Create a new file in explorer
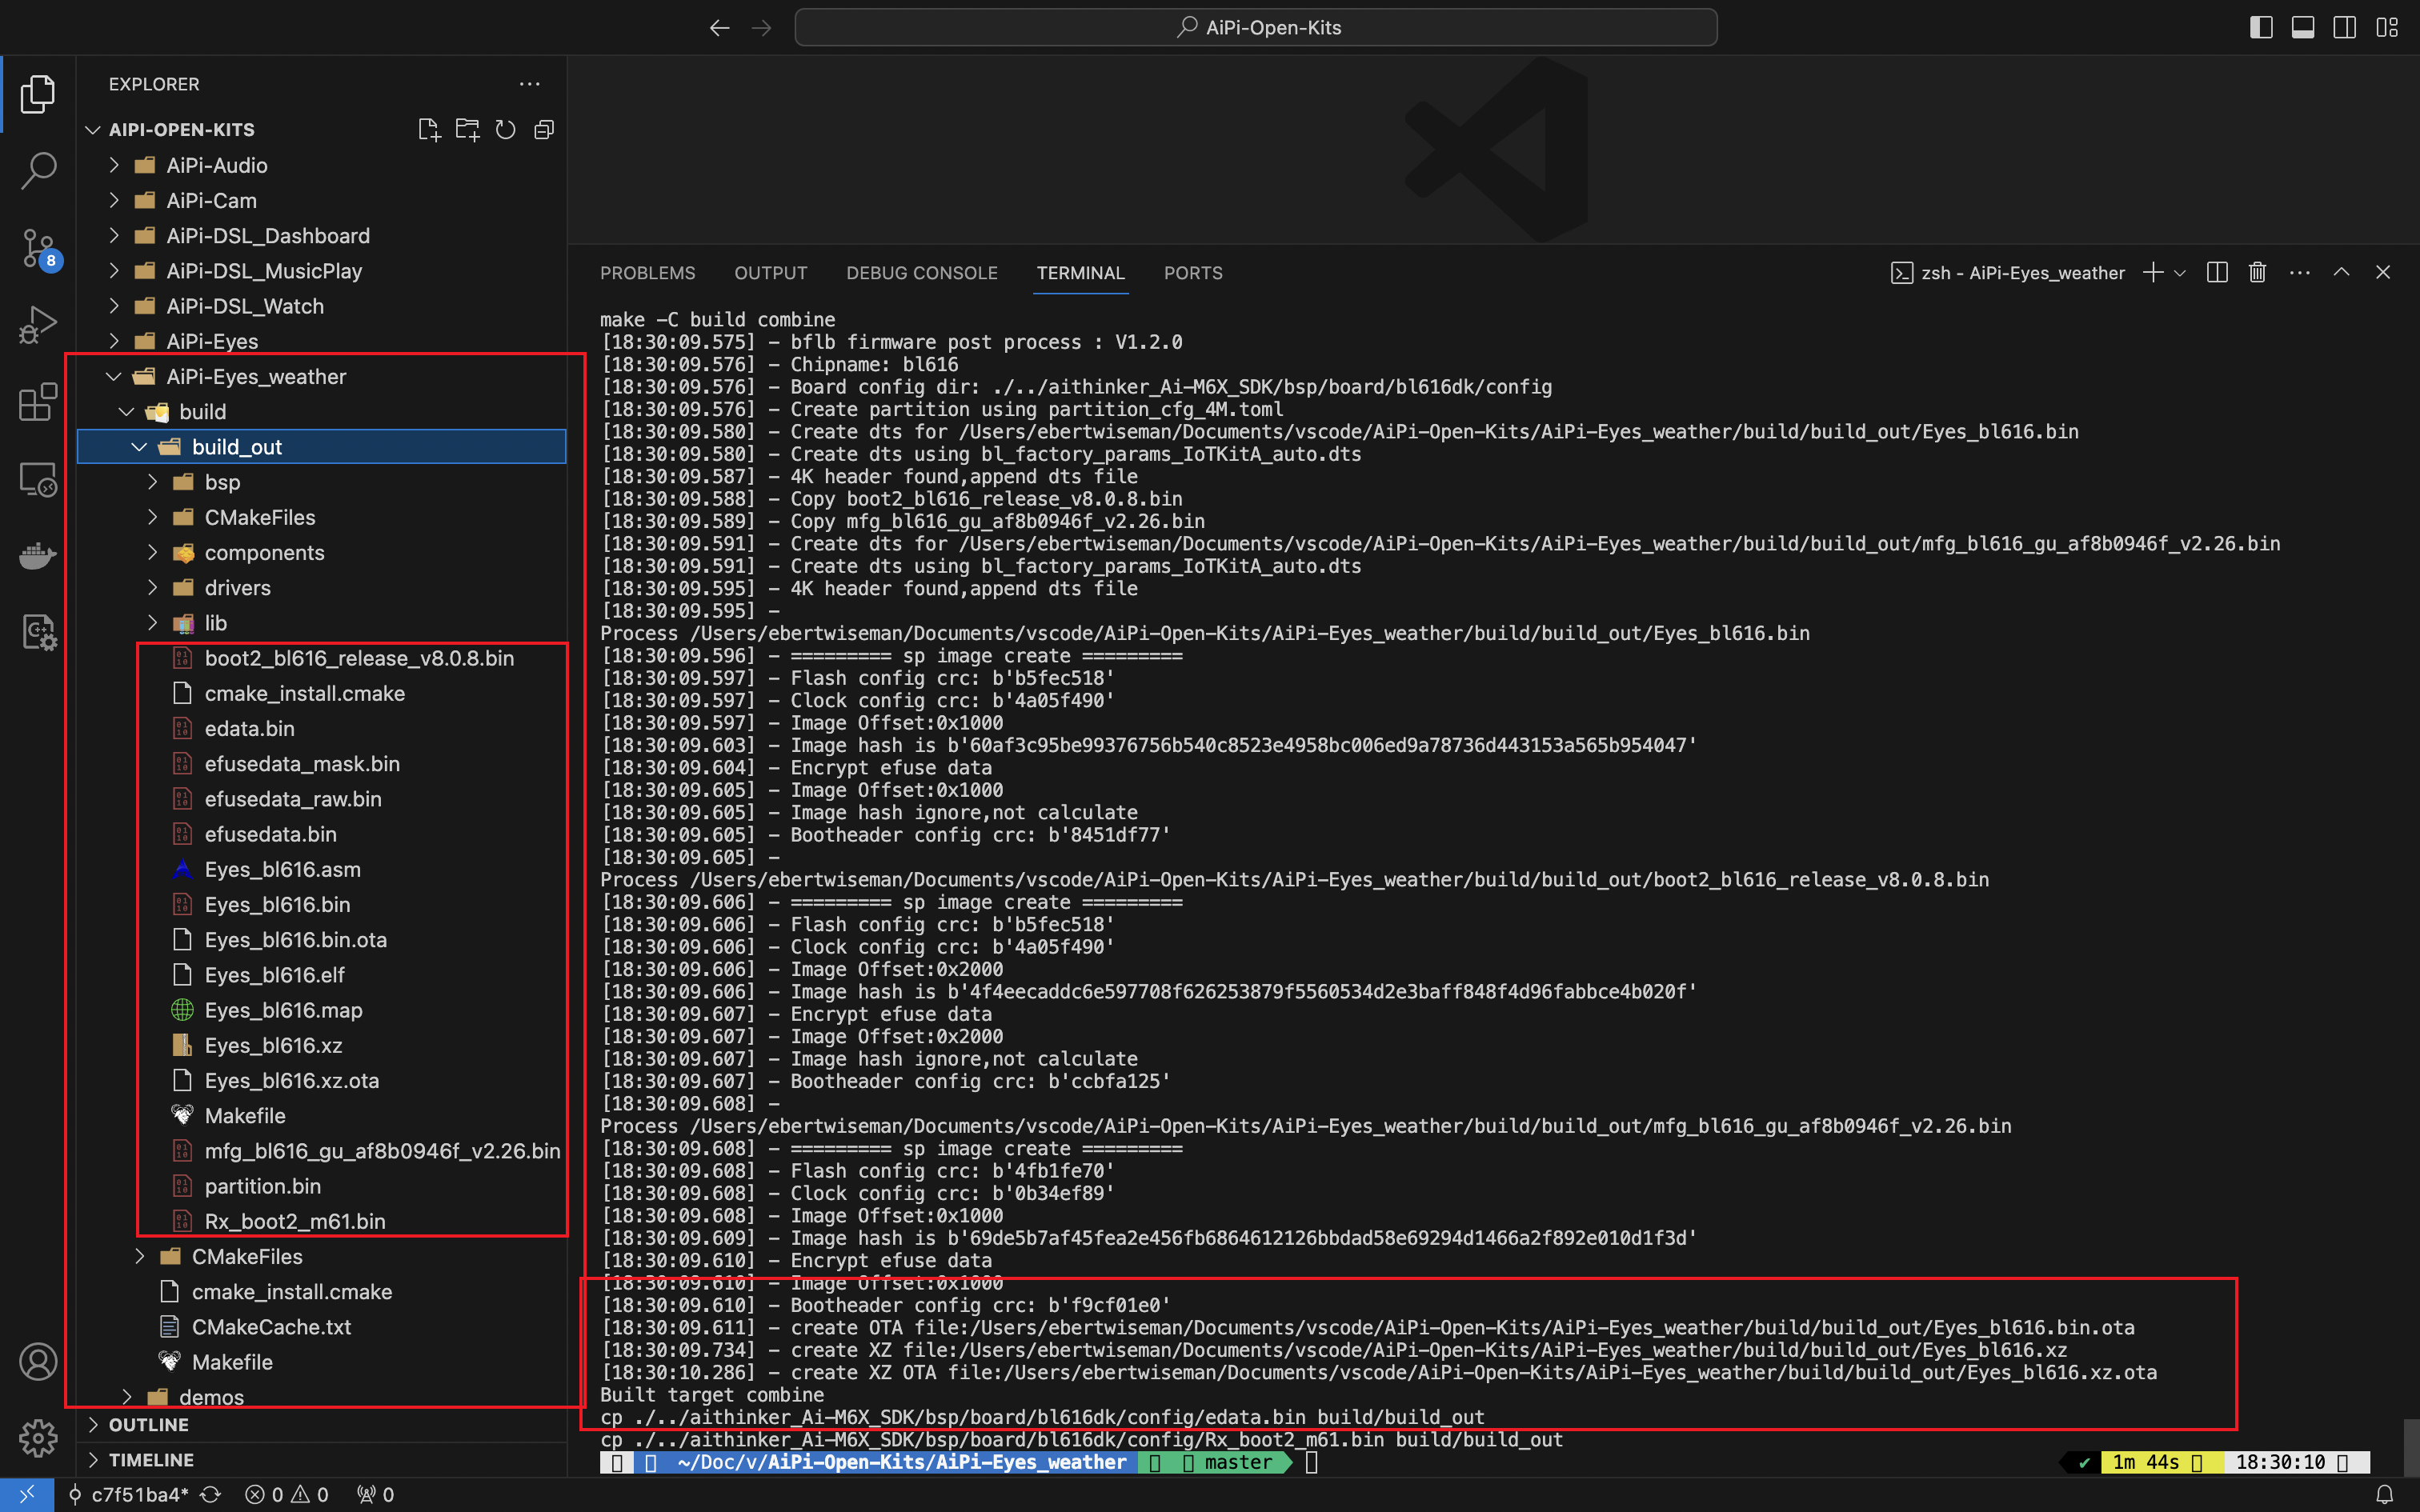 (429, 130)
